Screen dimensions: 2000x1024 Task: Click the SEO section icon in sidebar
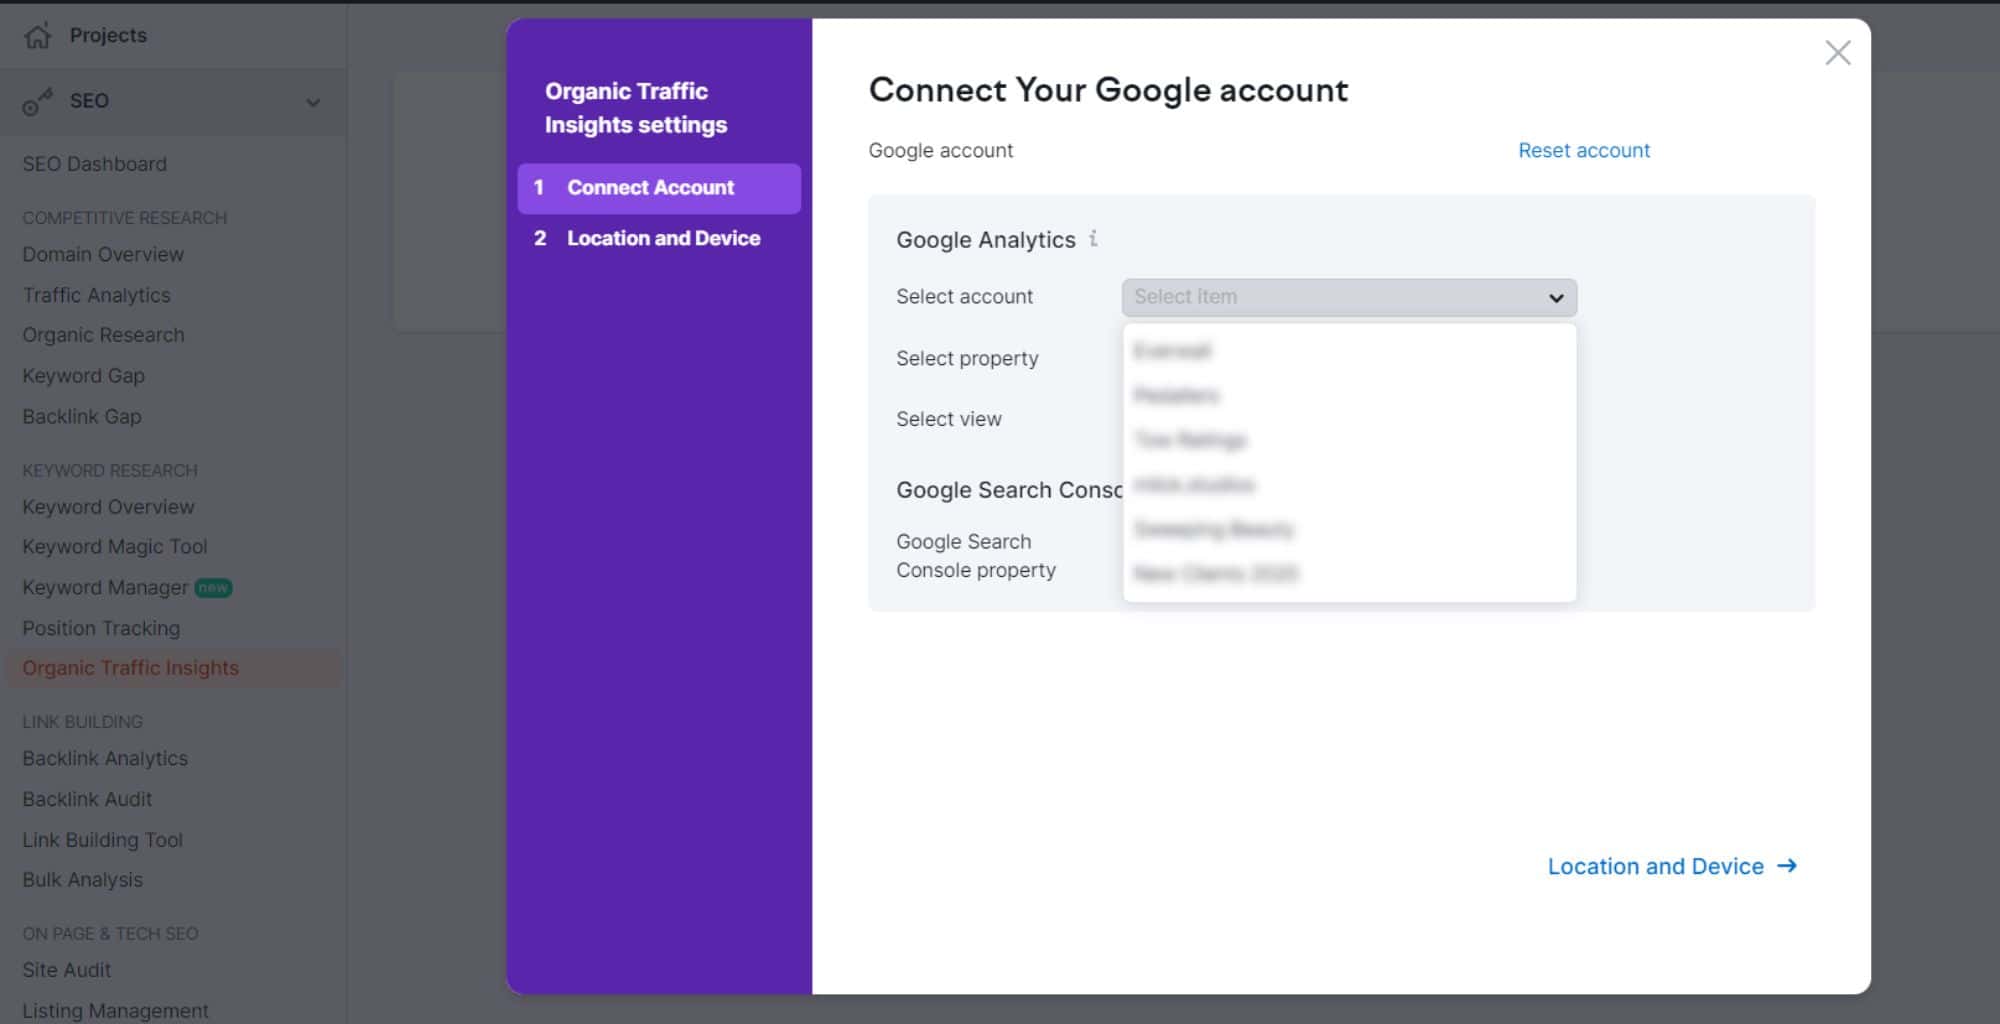(37, 101)
